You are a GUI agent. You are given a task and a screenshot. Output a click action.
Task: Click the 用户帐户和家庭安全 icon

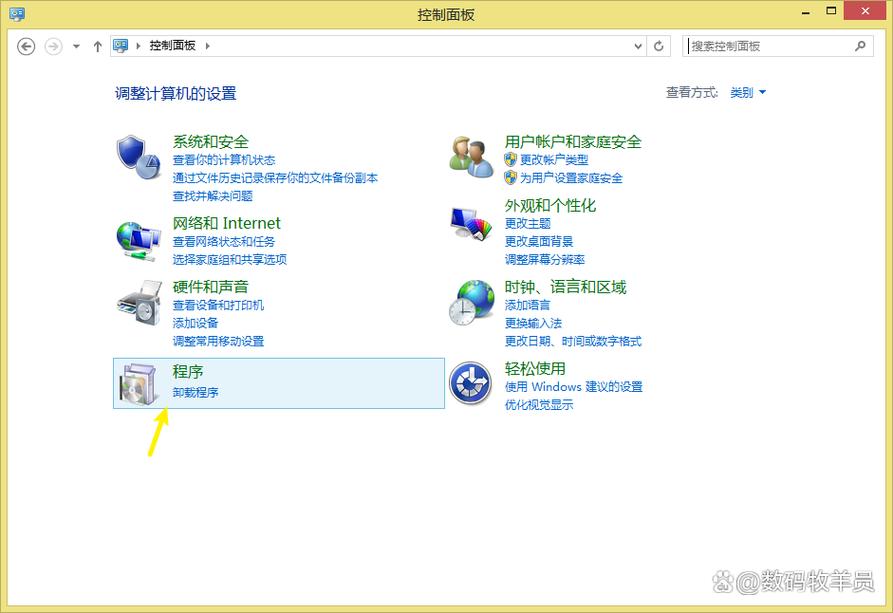coord(470,155)
